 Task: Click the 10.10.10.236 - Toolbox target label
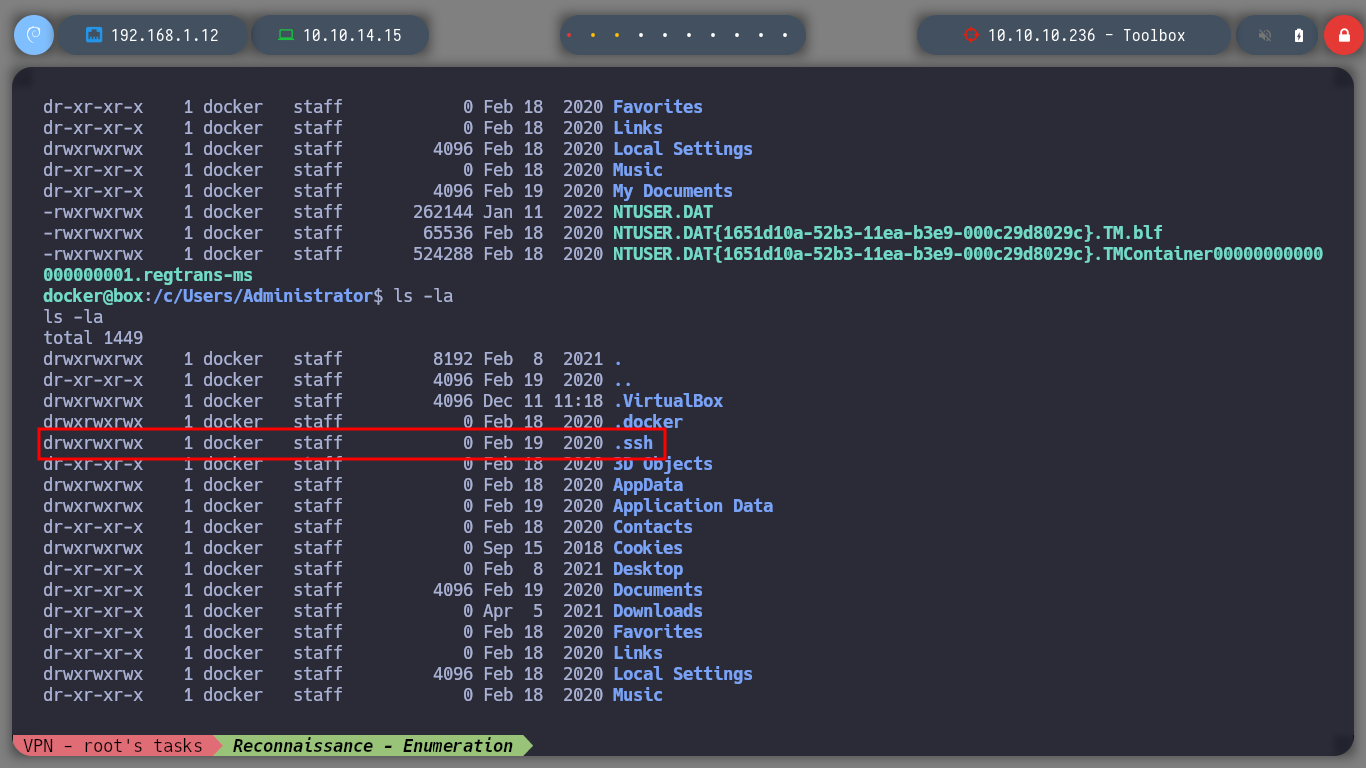[1087, 35]
